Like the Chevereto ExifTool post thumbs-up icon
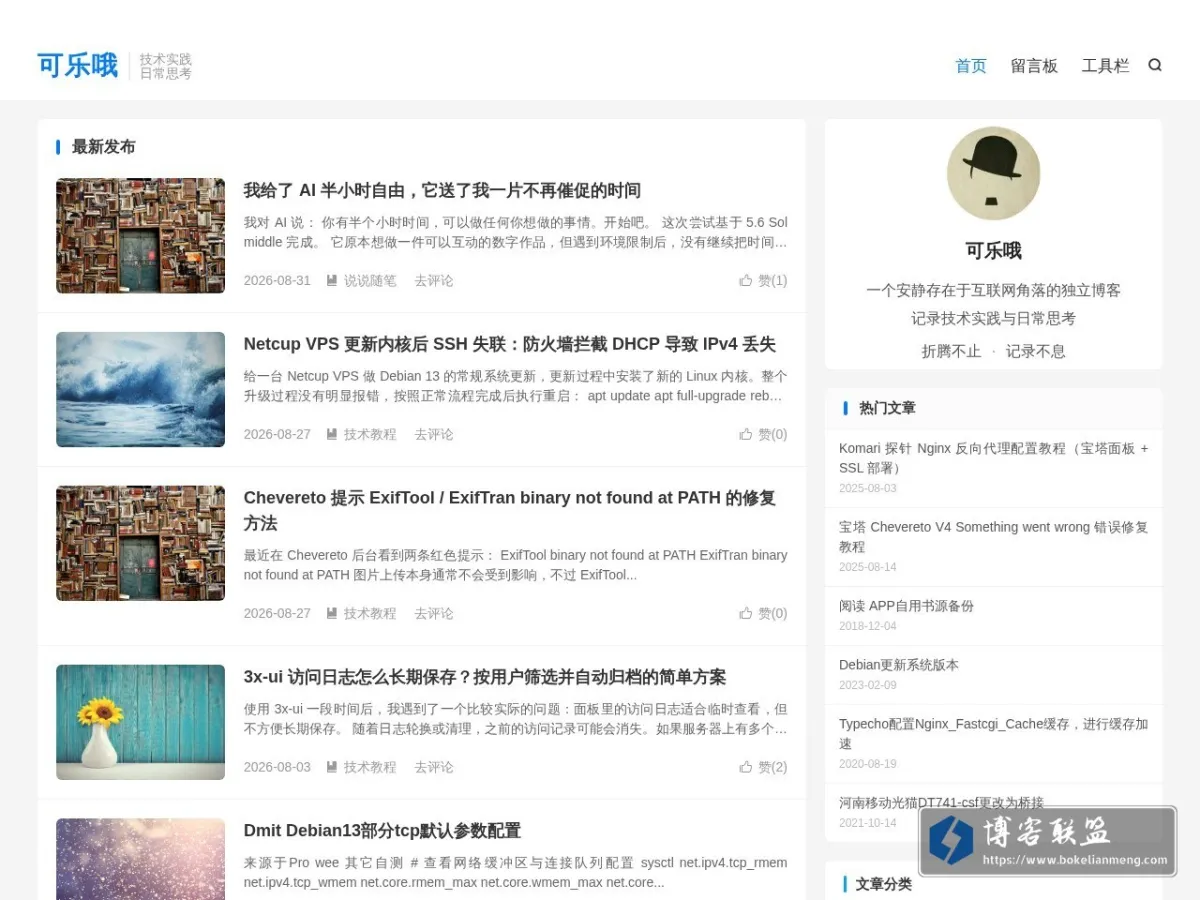This screenshot has height=900, width=1200. [x=746, y=613]
